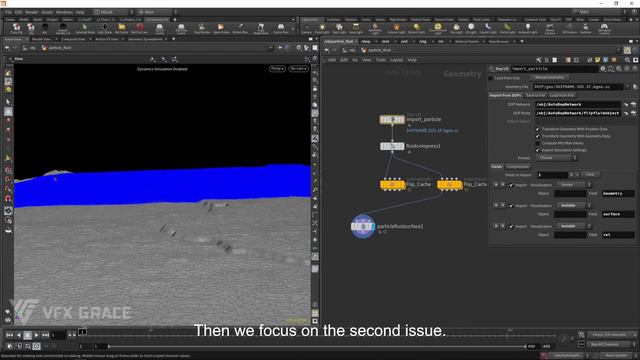Image resolution: width=640 pixels, height=360 pixels.
Task: Switch to the Render View tab
Action: (41, 39)
